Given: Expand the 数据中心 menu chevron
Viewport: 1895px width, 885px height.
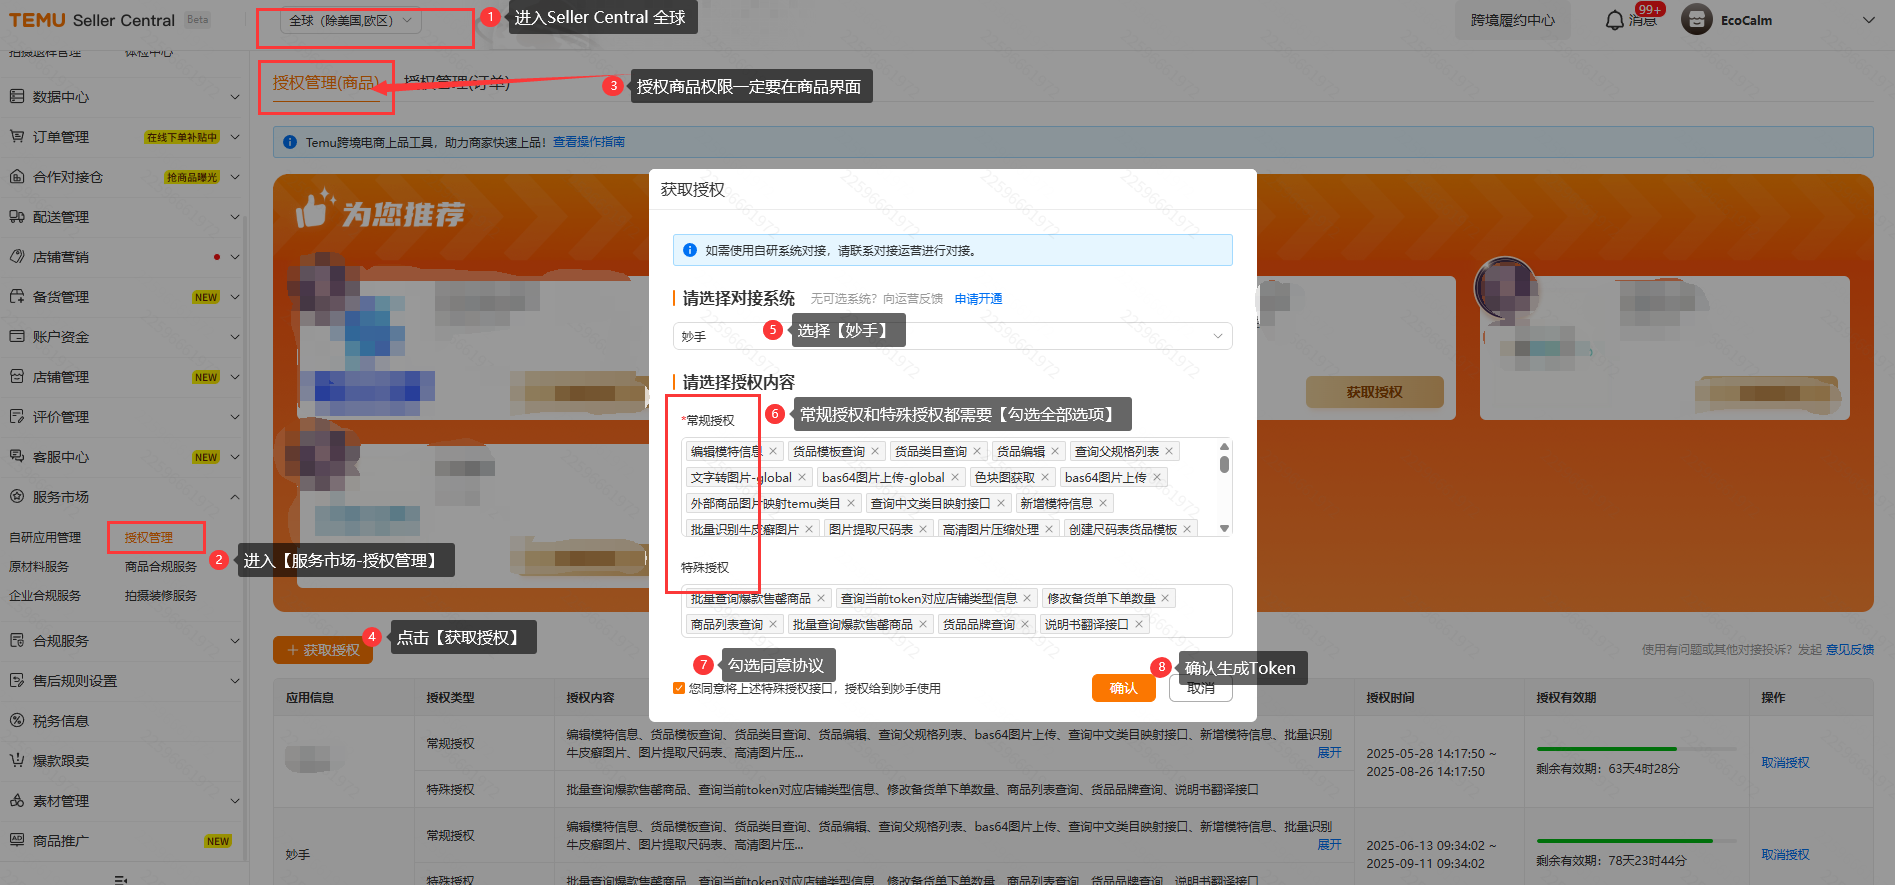Looking at the screenshot, I should pos(235,97).
